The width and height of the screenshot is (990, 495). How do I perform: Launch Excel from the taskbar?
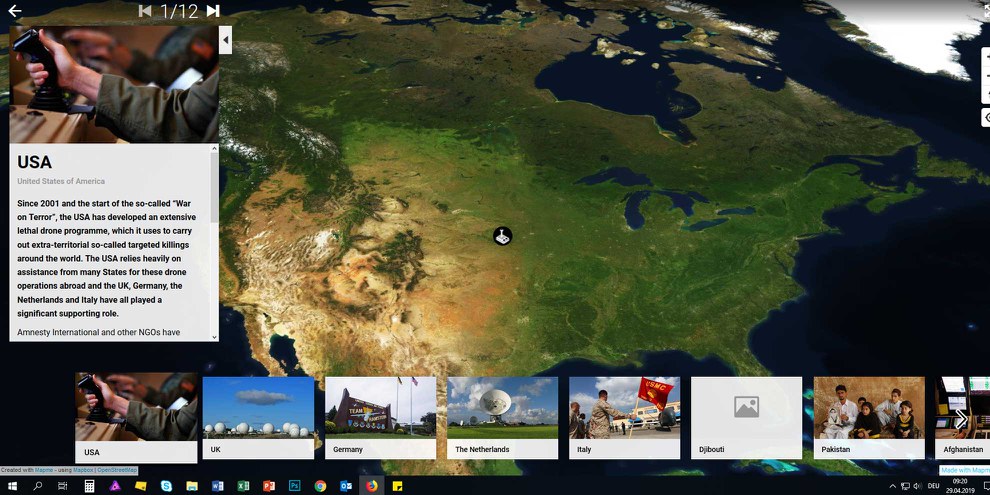click(x=243, y=486)
